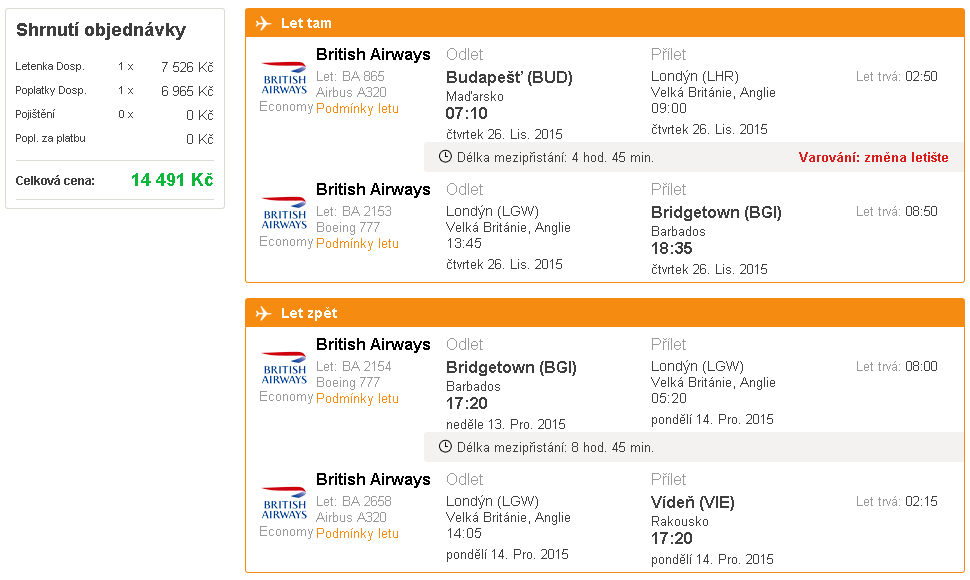The width and height of the screenshot is (970, 580).
Task: Click British Airways logo for flight BA 865
Action: click(x=284, y=79)
